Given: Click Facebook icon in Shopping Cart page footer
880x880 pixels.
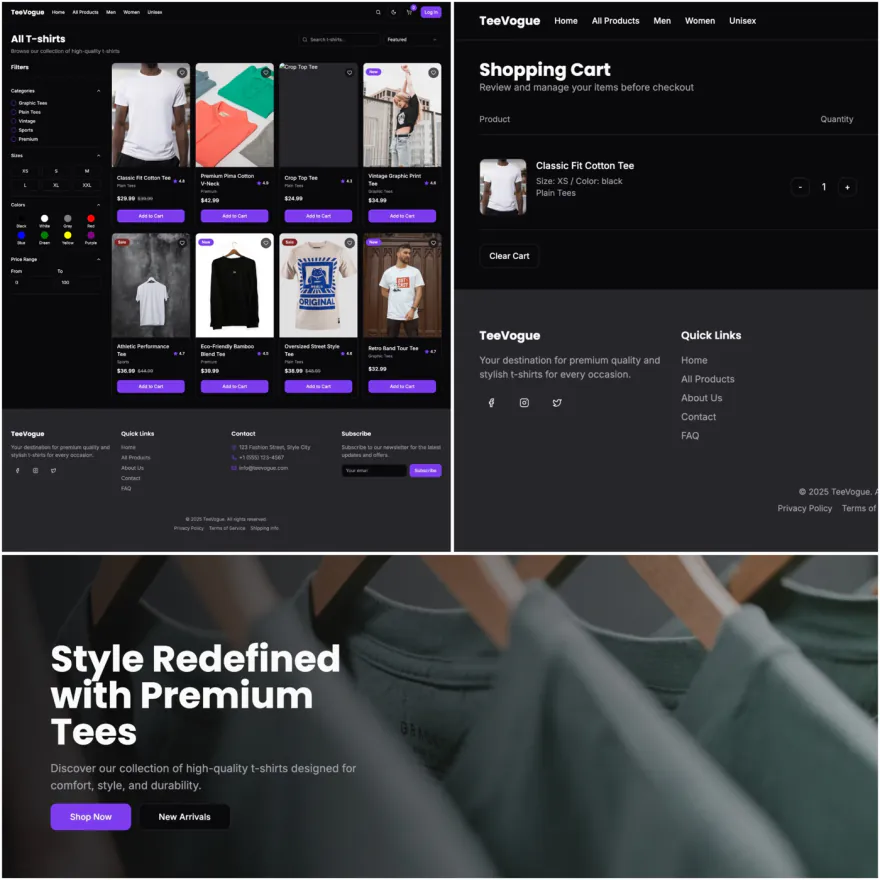Looking at the screenshot, I should click(x=491, y=402).
